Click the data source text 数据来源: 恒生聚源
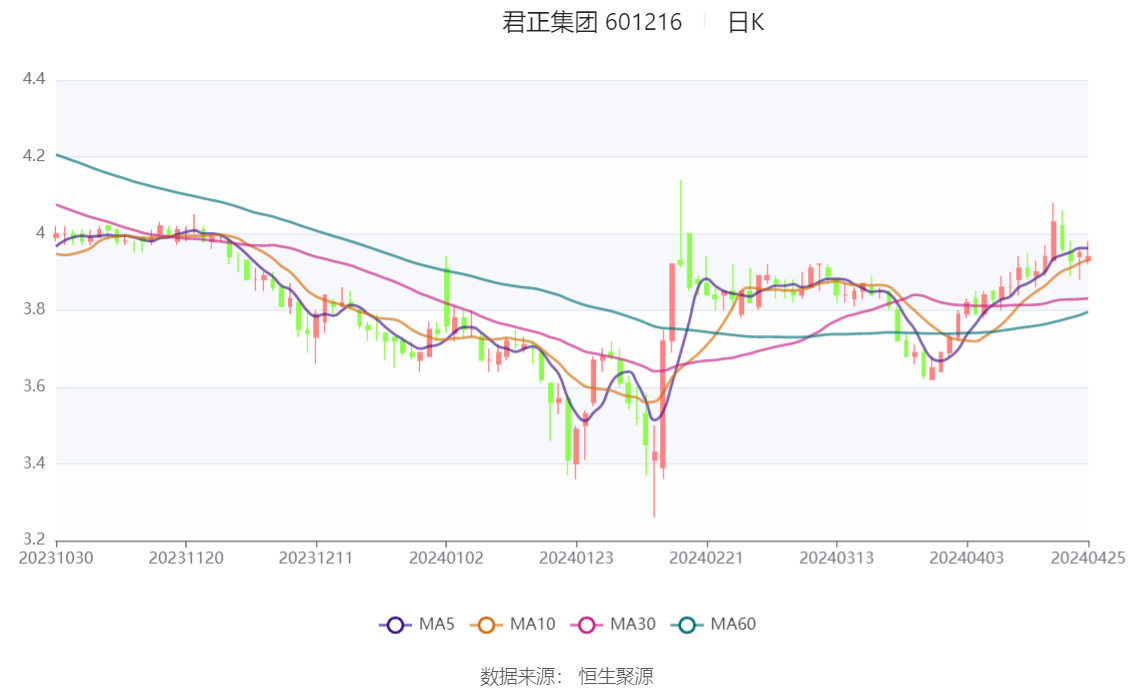 coord(566,677)
